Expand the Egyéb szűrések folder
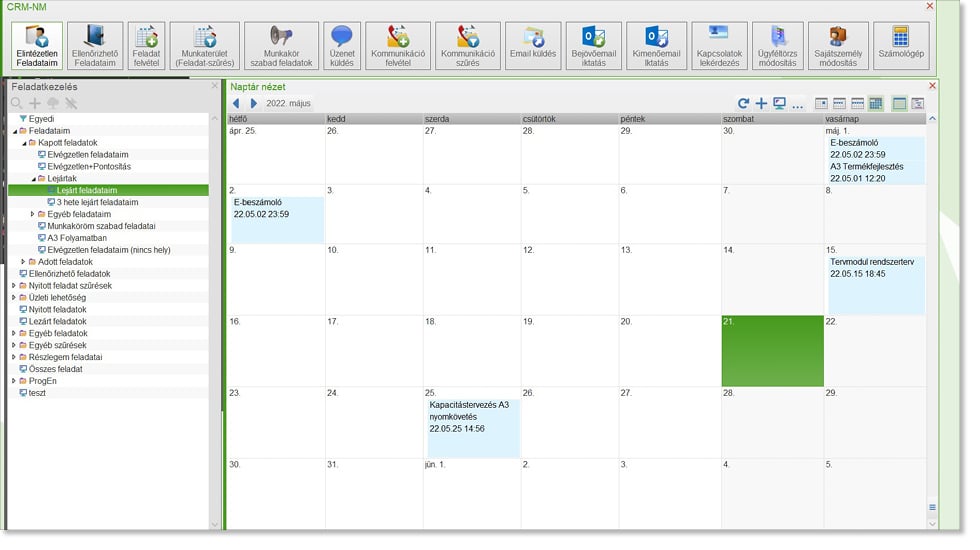 pyautogui.click(x=14, y=345)
